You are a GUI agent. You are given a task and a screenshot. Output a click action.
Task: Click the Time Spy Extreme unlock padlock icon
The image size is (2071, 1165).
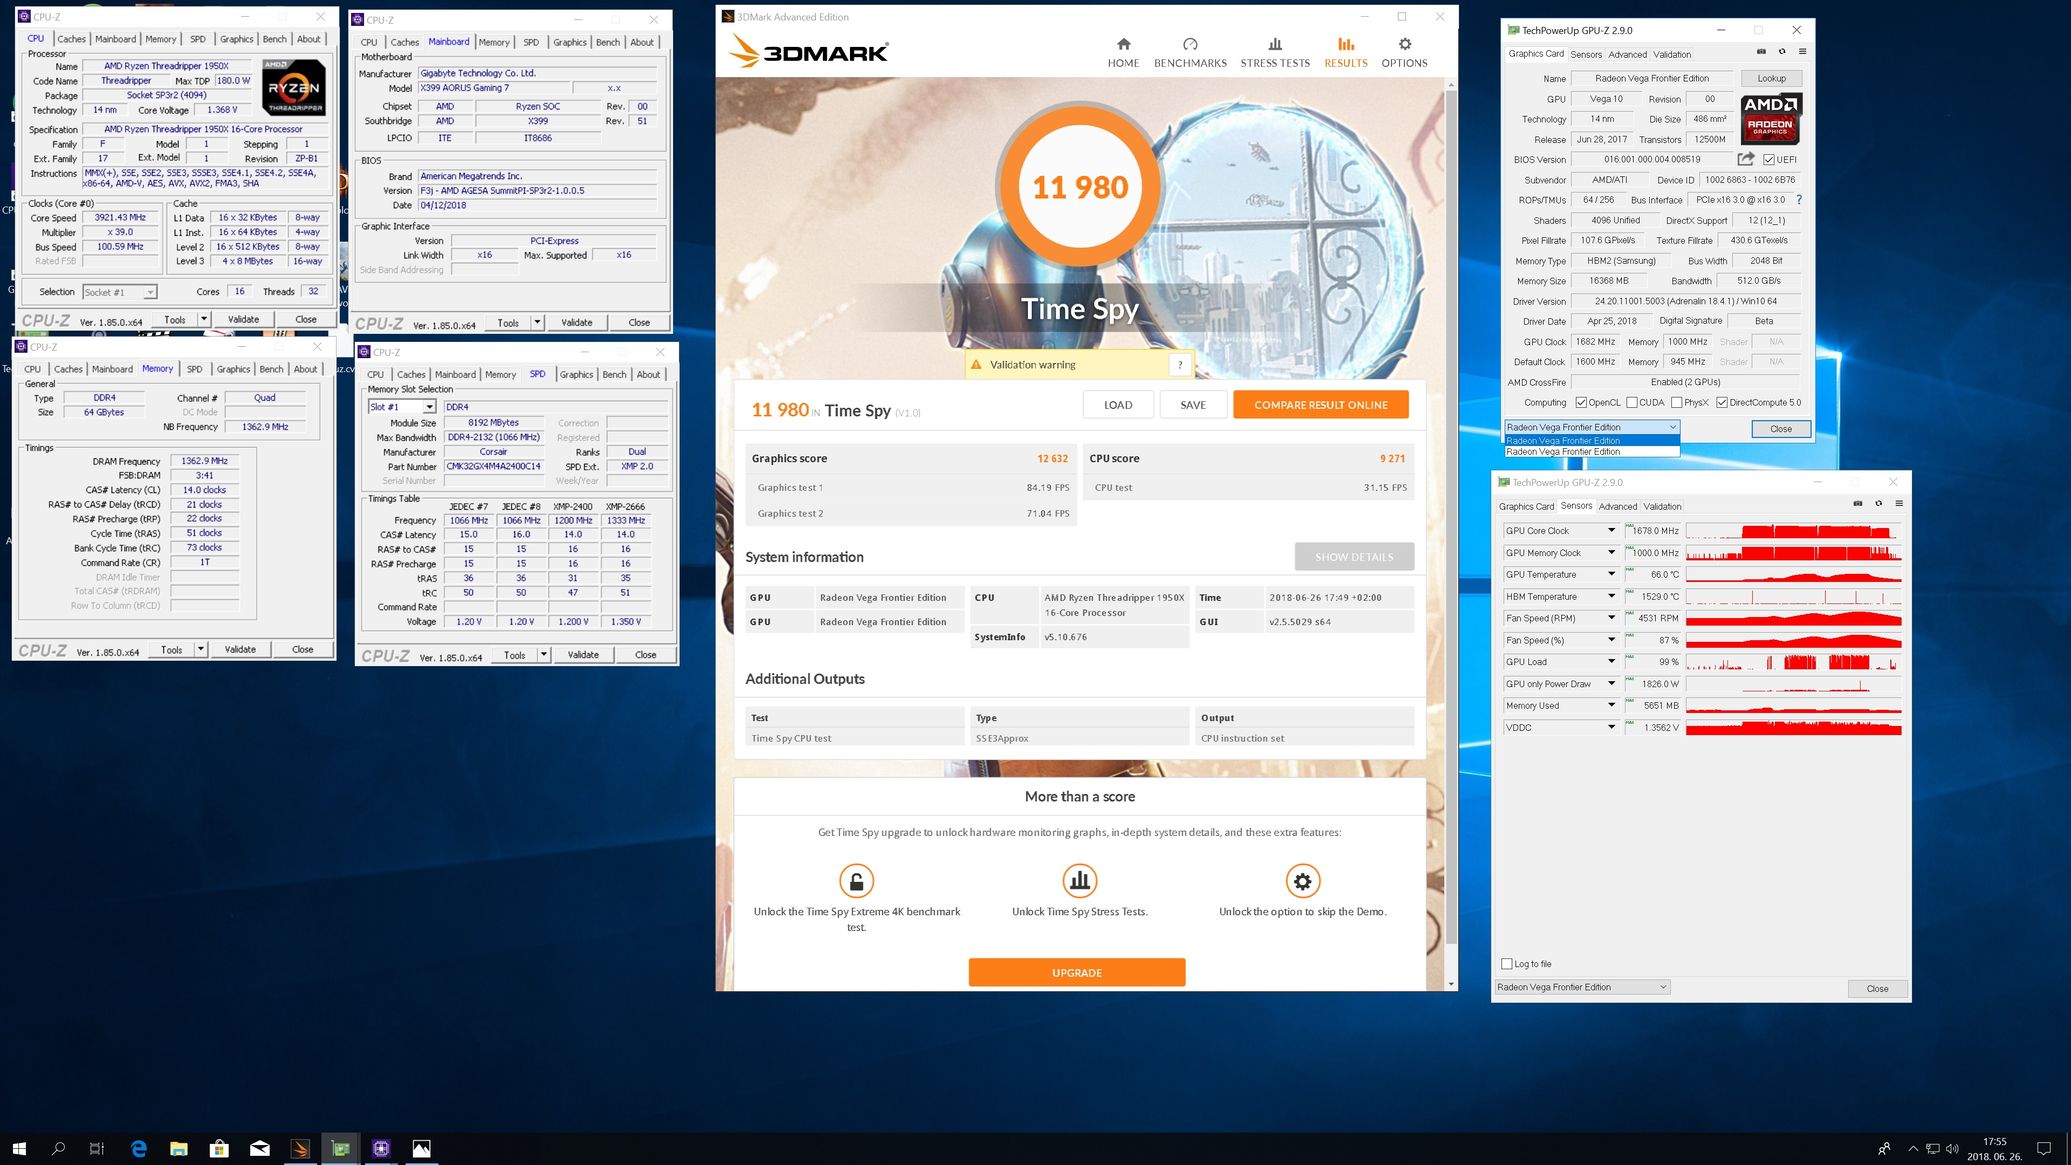856,881
